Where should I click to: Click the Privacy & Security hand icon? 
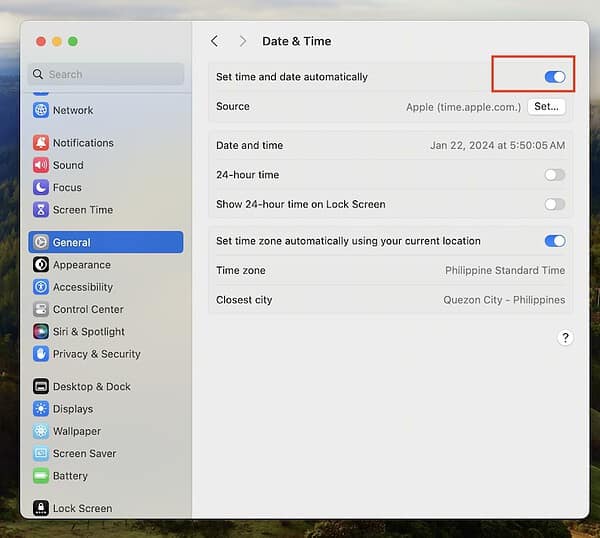(41, 354)
